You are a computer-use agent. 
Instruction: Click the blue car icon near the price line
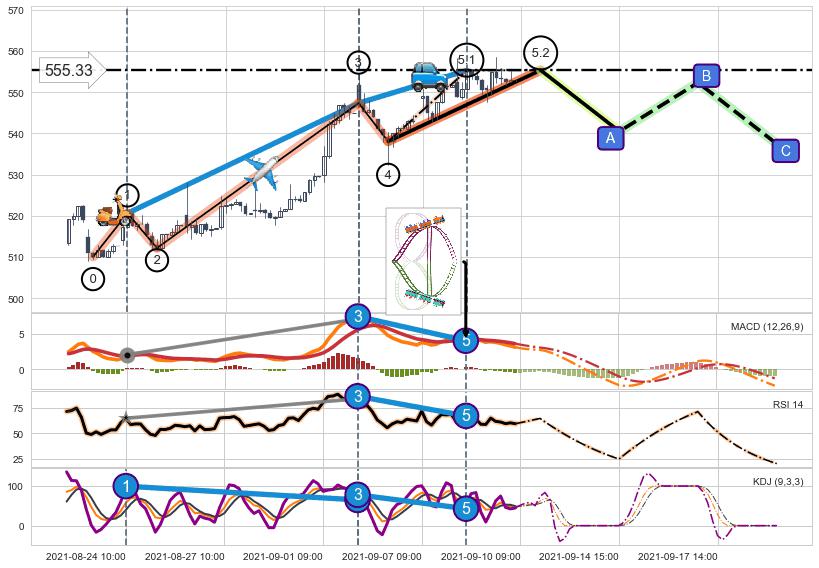(x=429, y=76)
